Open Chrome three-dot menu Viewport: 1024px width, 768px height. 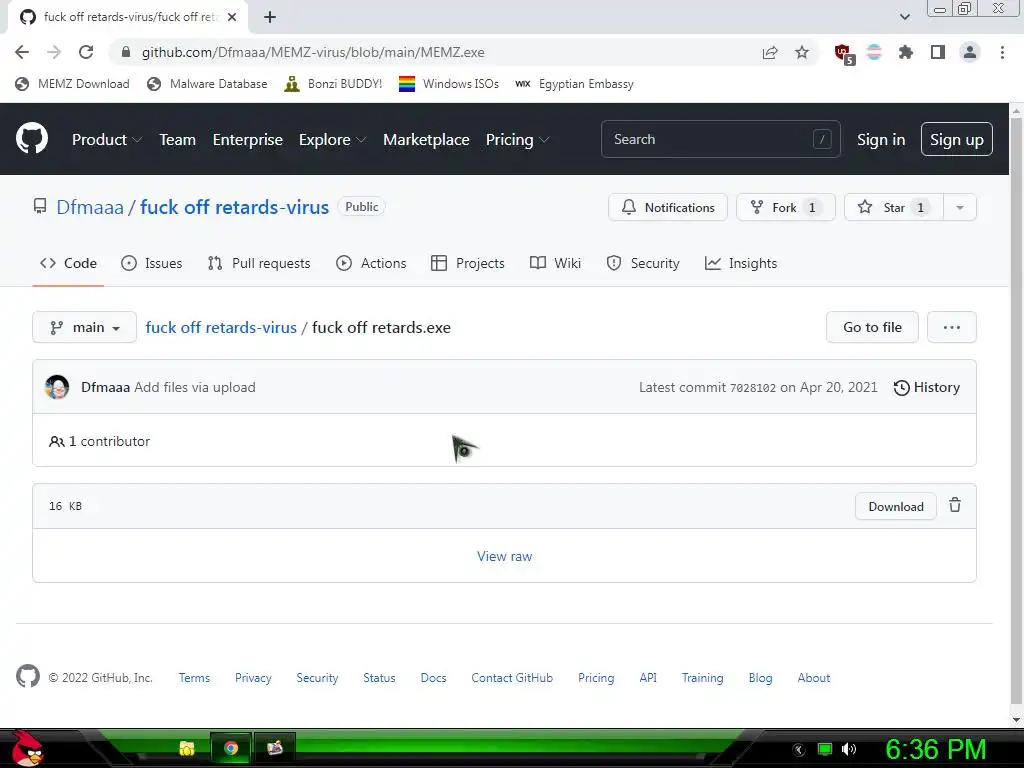1002,52
